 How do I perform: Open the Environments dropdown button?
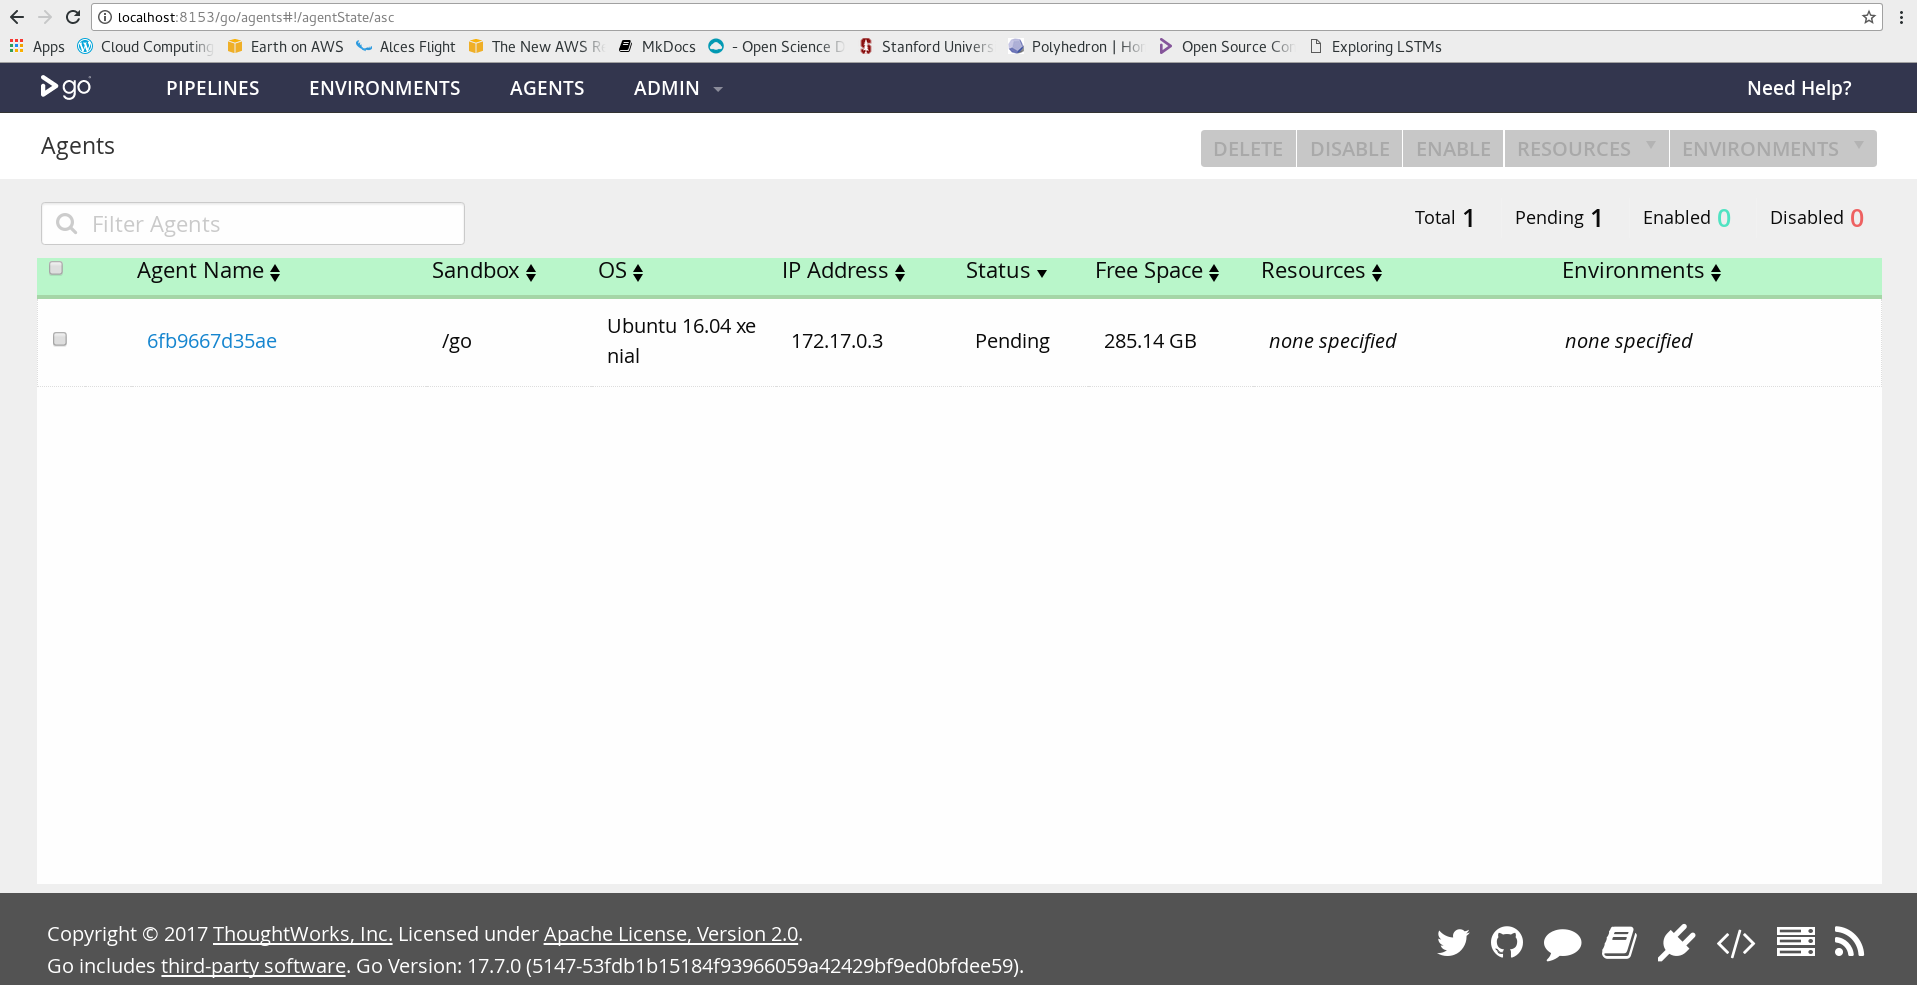(x=1771, y=149)
